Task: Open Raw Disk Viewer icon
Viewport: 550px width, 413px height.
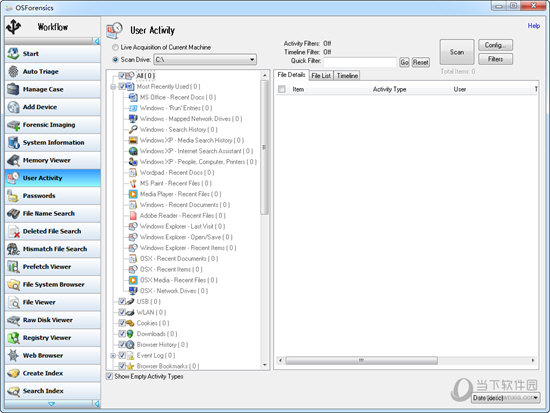Action: point(13,320)
